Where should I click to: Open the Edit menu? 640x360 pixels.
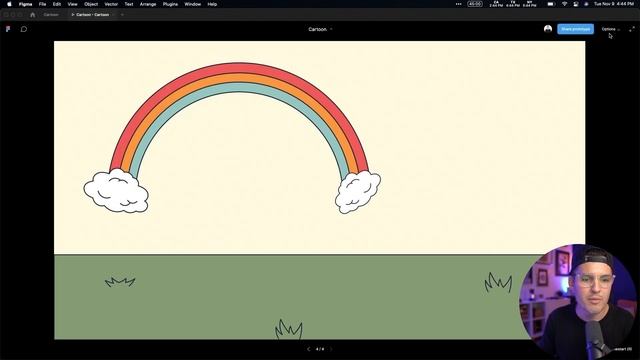[57, 4]
